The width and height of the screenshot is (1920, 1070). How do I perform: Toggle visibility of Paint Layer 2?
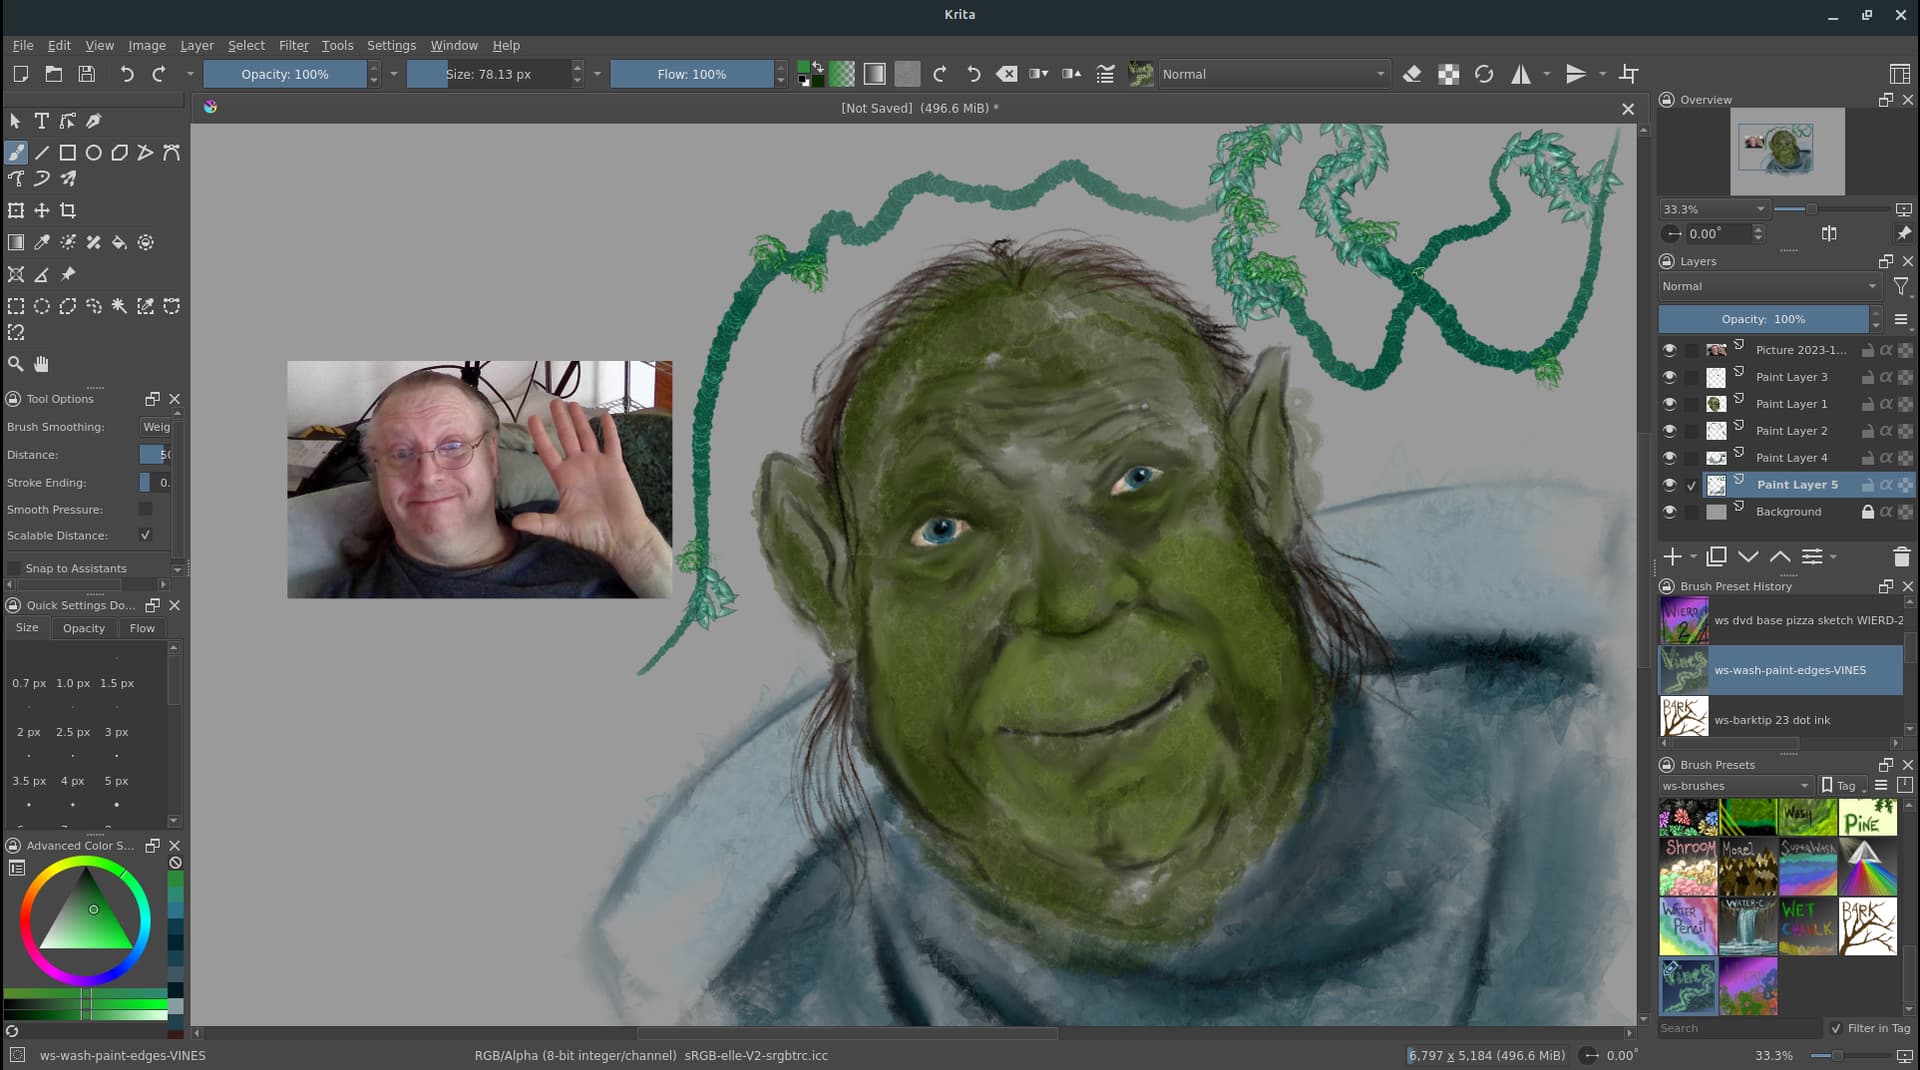pos(1669,431)
